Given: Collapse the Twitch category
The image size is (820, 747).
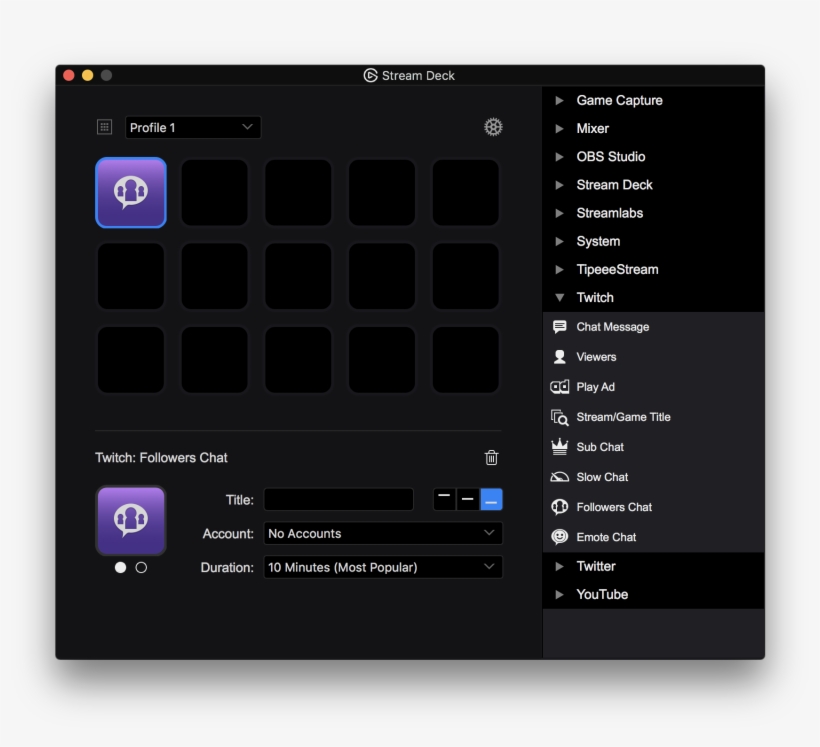Looking at the screenshot, I should pos(560,297).
